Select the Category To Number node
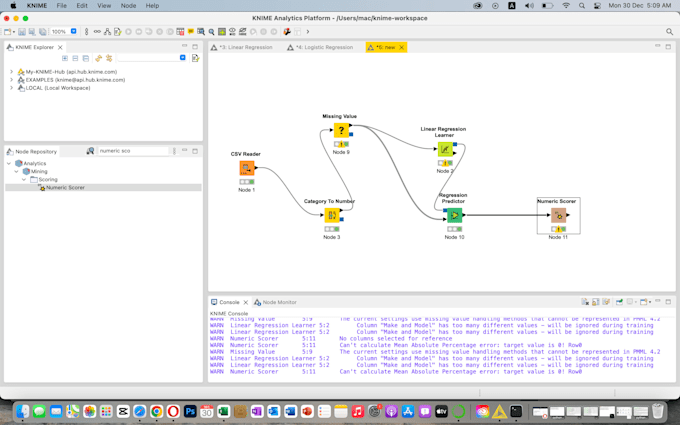This screenshot has height=425, width=680. (x=332, y=215)
